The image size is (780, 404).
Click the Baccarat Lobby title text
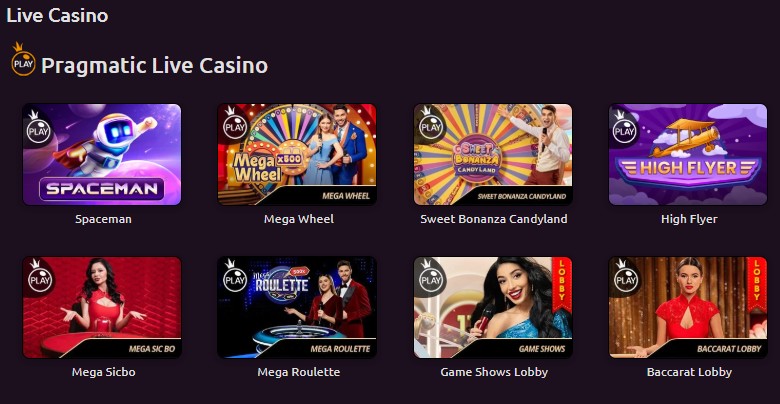[689, 372]
